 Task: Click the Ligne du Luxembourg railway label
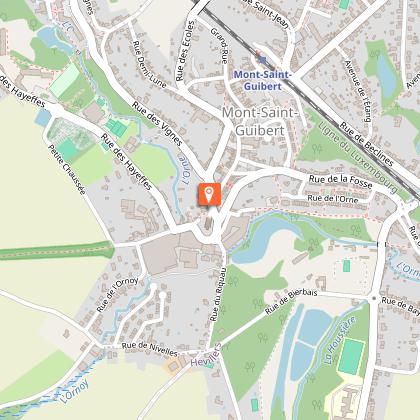(x=358, y=157)
